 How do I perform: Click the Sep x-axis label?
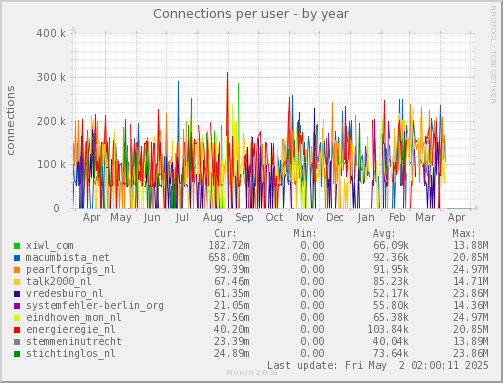tap(244, 218)
